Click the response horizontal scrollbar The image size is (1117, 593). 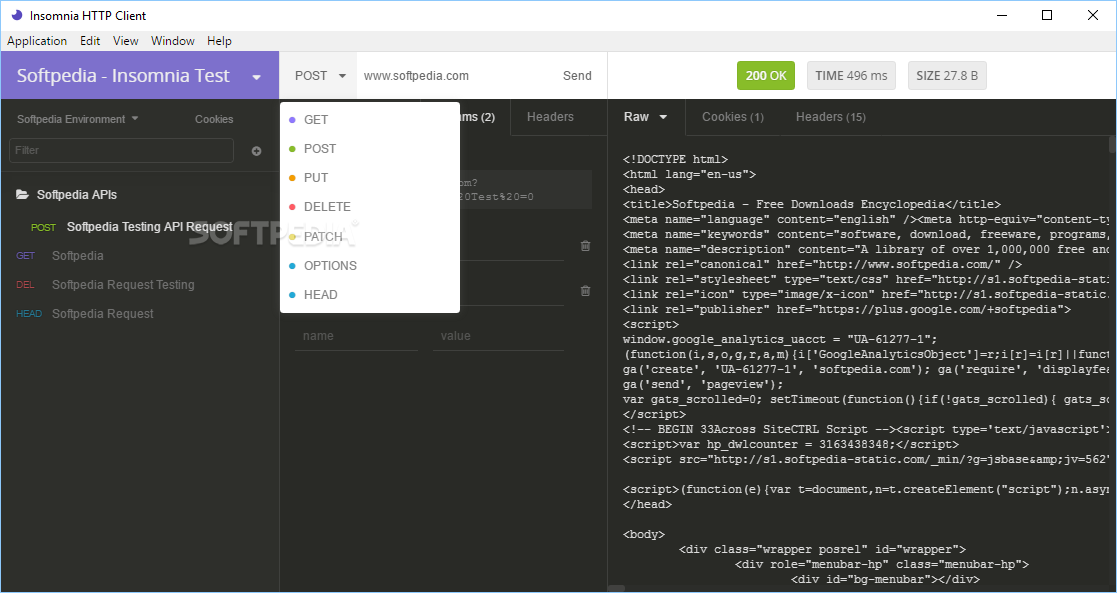click(616, 589)
